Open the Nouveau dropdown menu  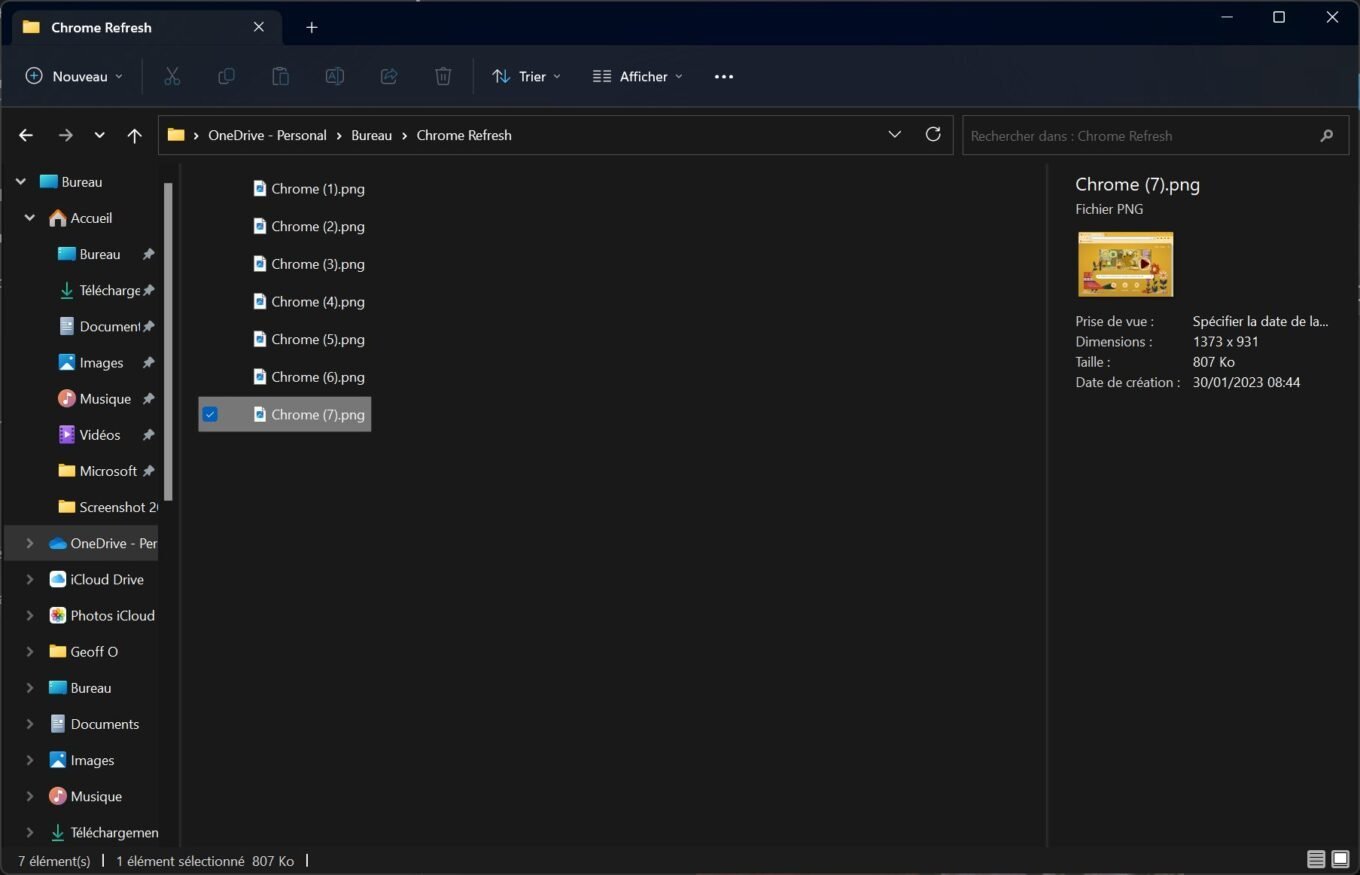(x=75, y=76)
